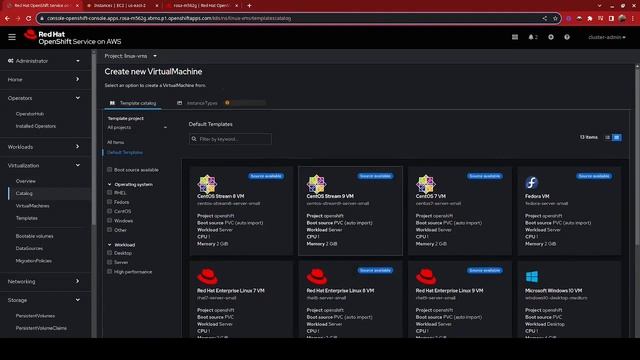Check the Server workload filter
Screen dimensions: 640x360
coord(109,262)
